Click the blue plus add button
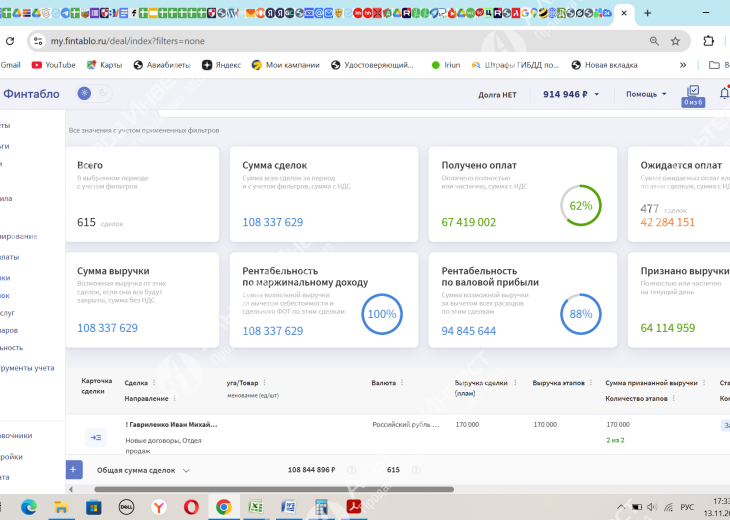Image resolution: width=730 pixels, height=520 pixels. (x=73, y=469)
